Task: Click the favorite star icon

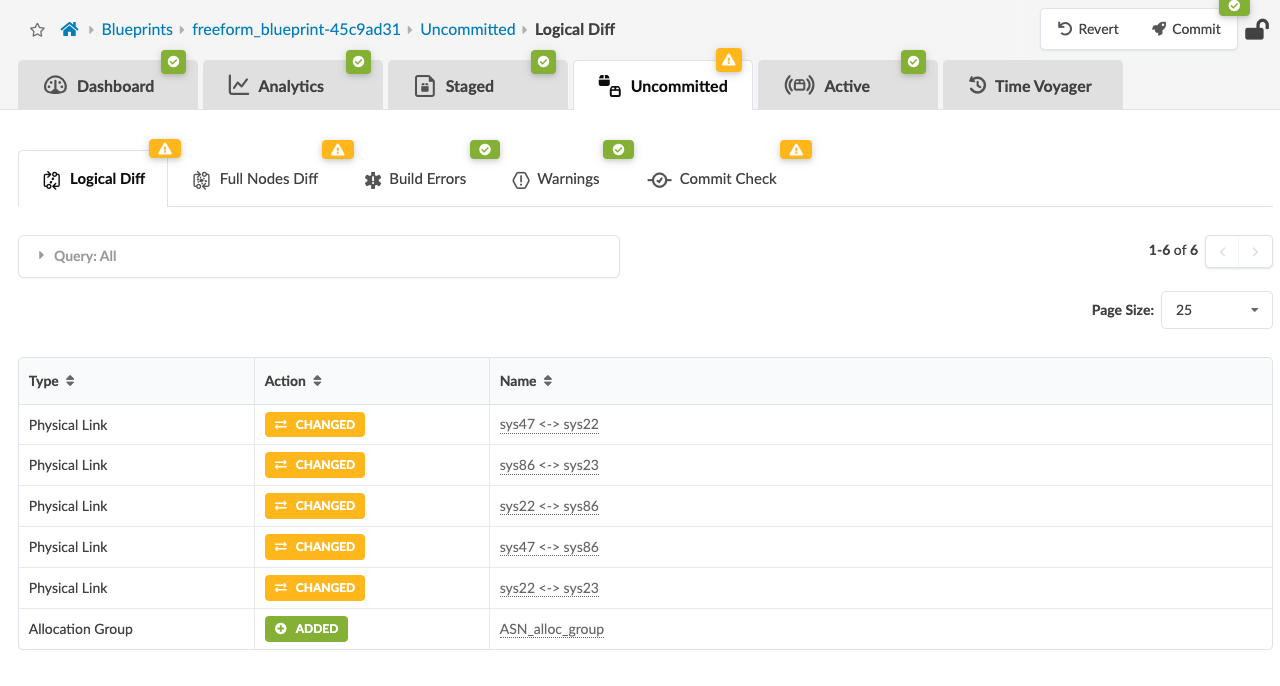Action: point(37,30)
